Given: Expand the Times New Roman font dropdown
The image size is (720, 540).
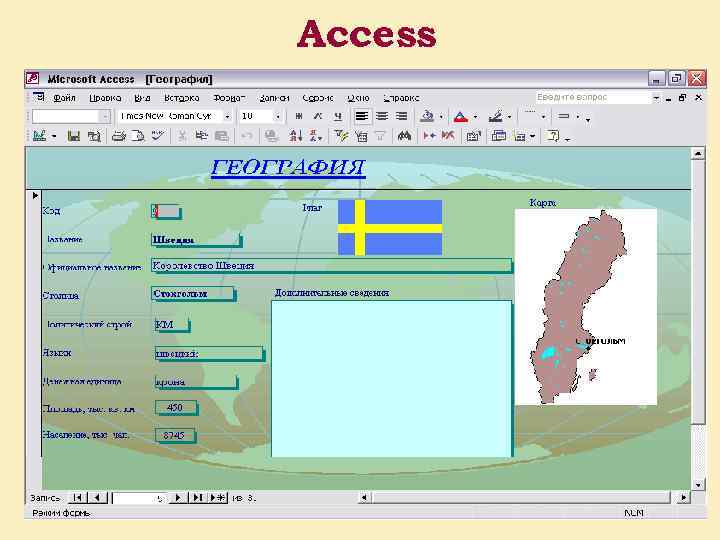Looking at the screenshot, I should point(227,117).
